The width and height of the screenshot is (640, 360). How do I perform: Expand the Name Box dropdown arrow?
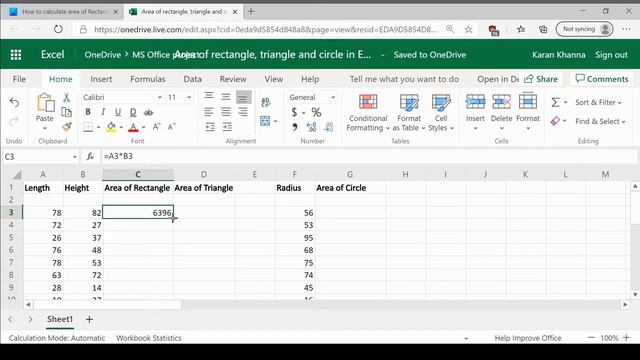click(75, 157)
